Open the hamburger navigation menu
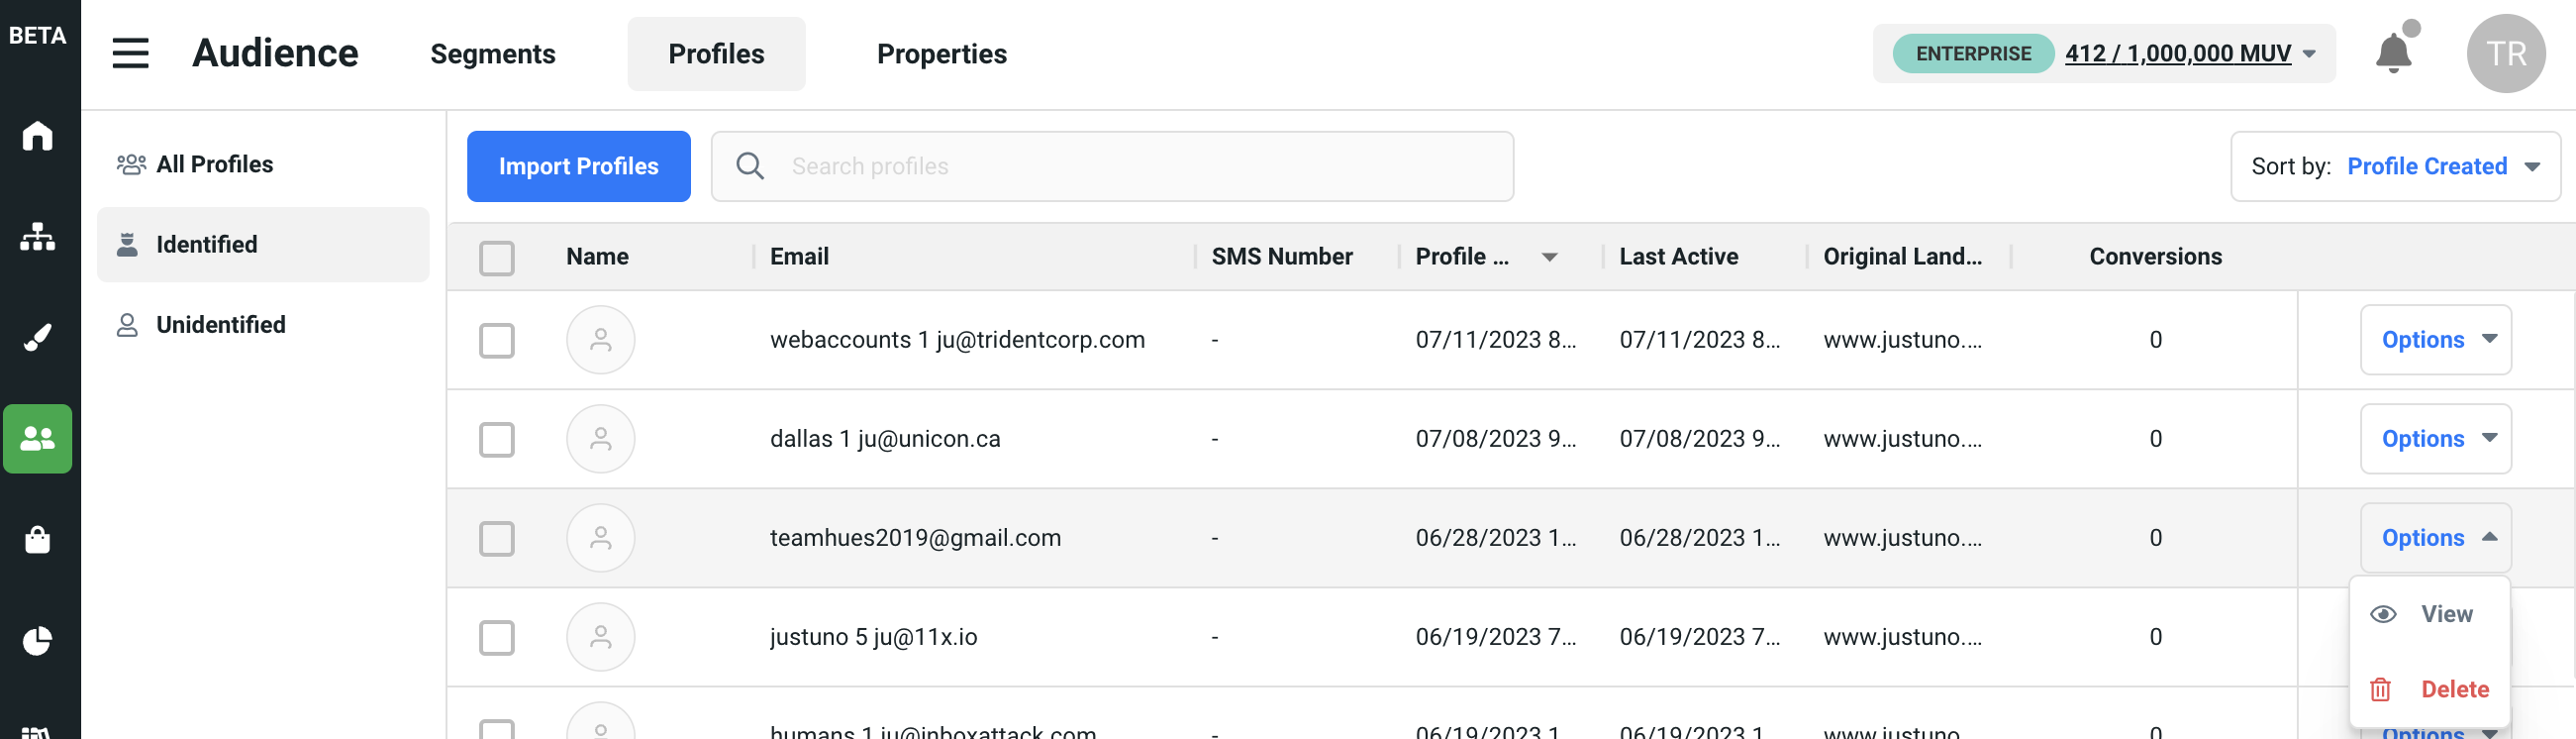Image resolution: width=2576 pixels, height=739 pixels. coord(130,53)
